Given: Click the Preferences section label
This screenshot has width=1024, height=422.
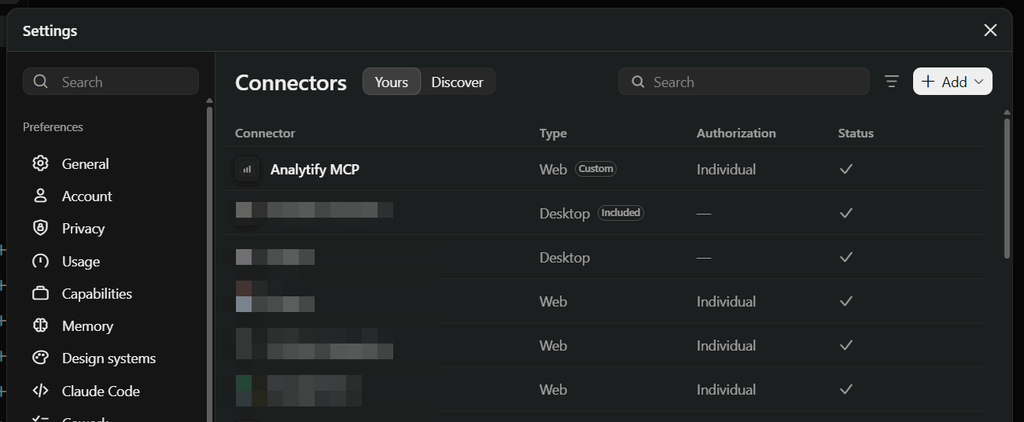Looking at the screenshot, I should point(53,127).
